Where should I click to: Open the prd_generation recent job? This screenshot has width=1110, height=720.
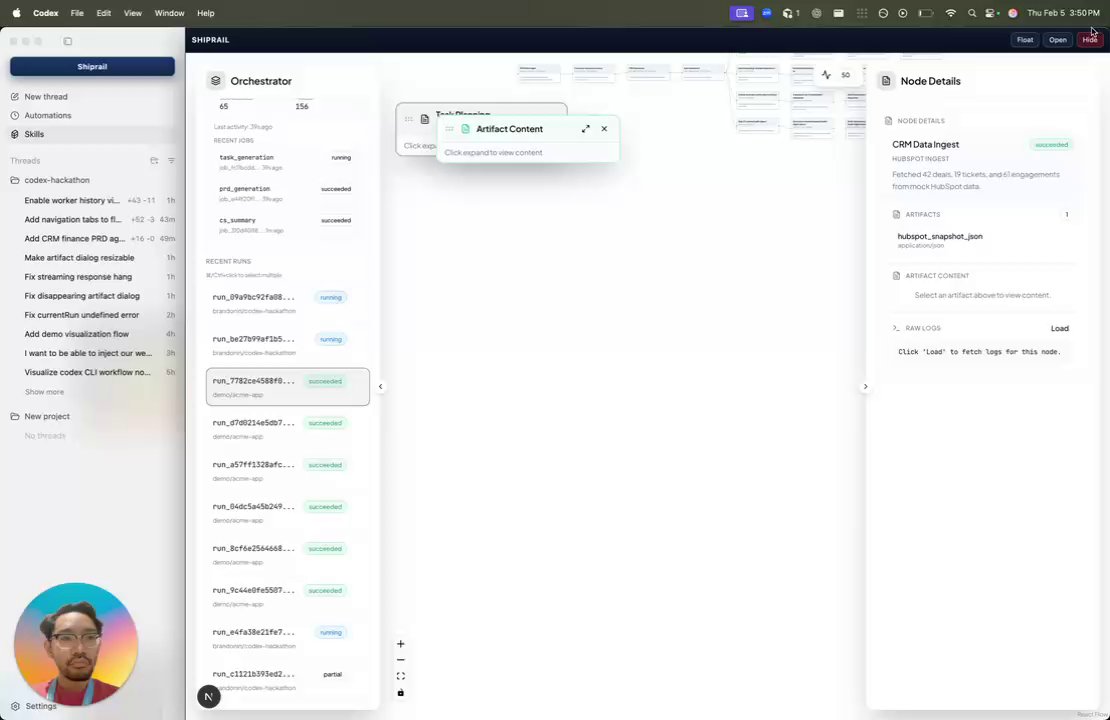[285, 193]
